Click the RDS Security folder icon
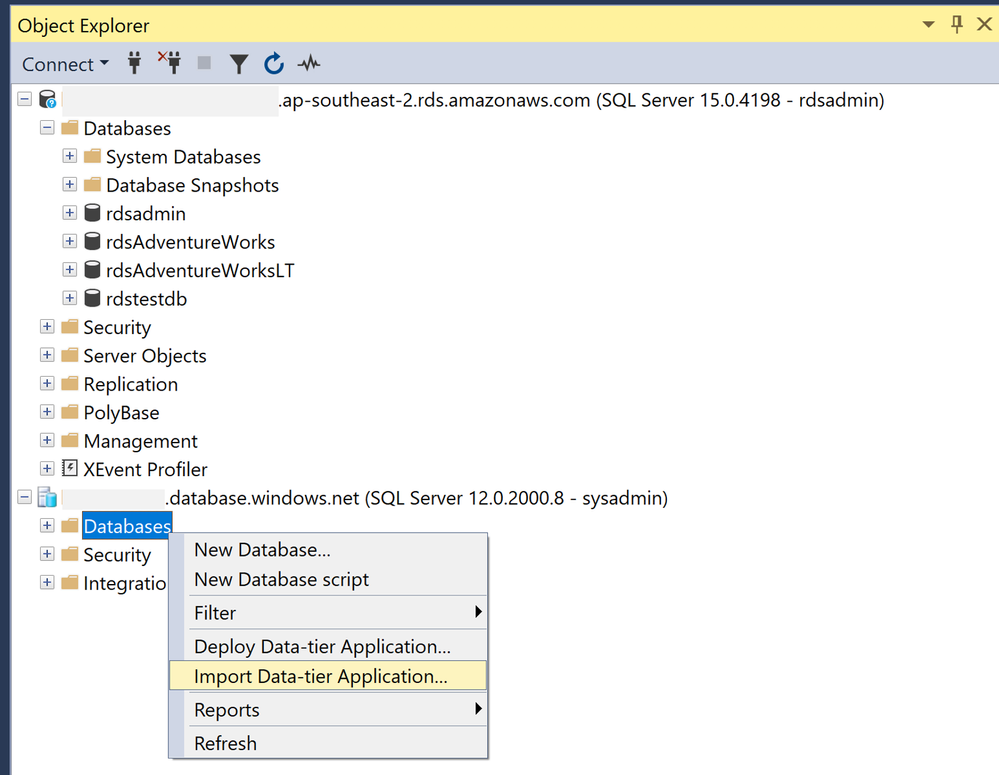This screenshot has height=775, width=999. click(x=69, y=326)
